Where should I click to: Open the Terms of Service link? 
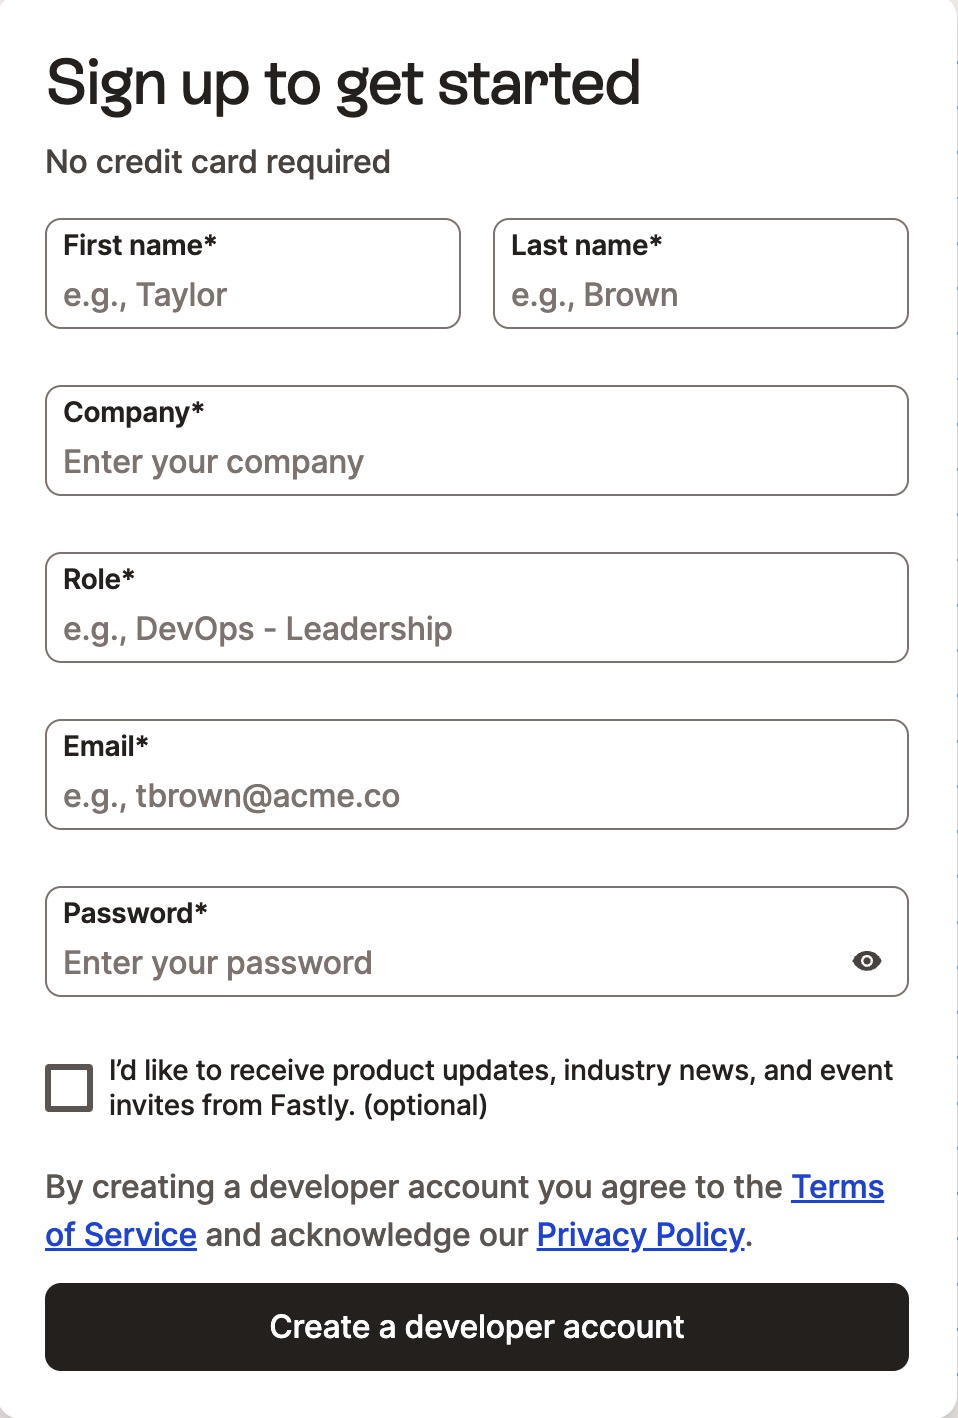tap(838, 1187)
